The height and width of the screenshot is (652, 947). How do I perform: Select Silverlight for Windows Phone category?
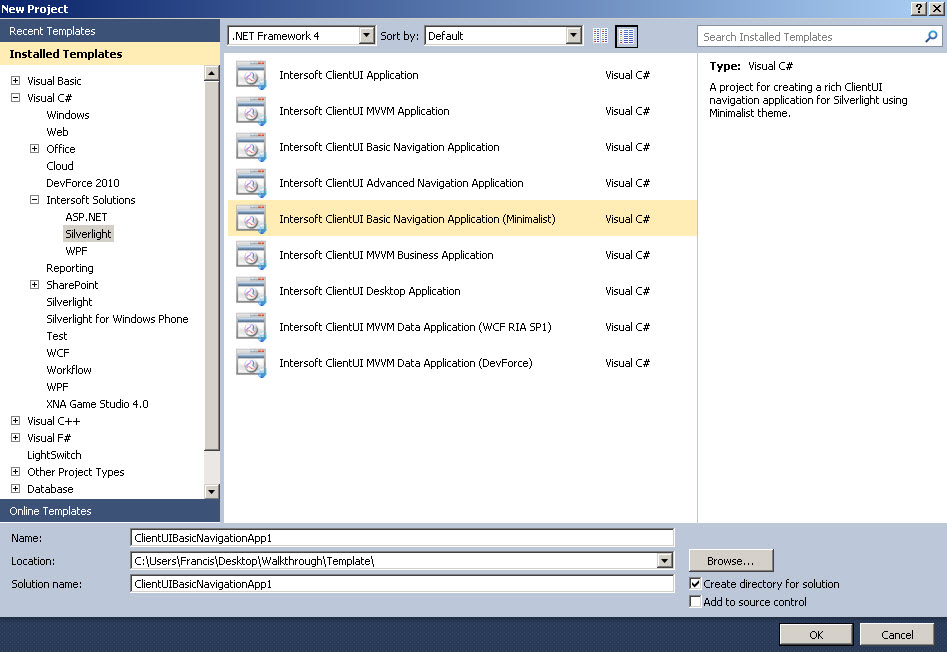(117, 319)
